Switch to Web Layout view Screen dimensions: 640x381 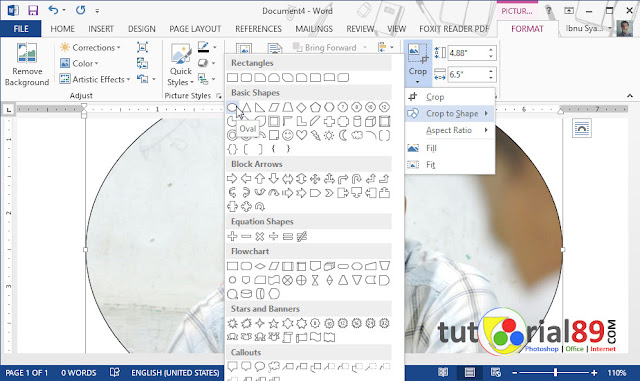pos(496,372)
